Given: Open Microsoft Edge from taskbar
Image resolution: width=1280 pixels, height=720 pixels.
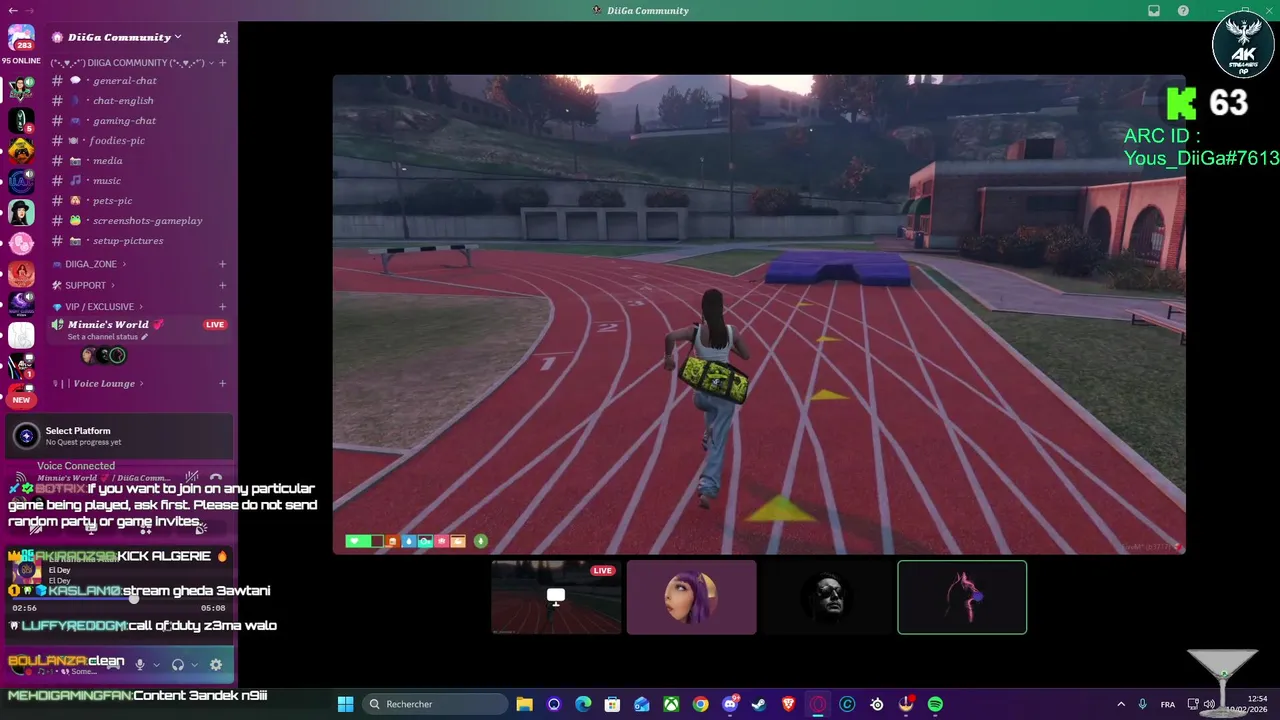Looking at the screenshot, I should 583,704.
